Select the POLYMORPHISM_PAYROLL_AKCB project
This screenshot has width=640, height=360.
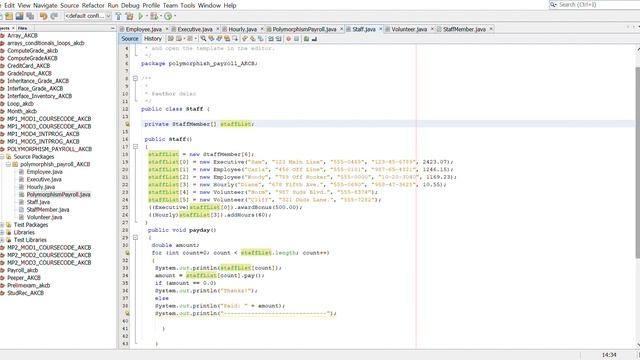(x=49, y=149)
